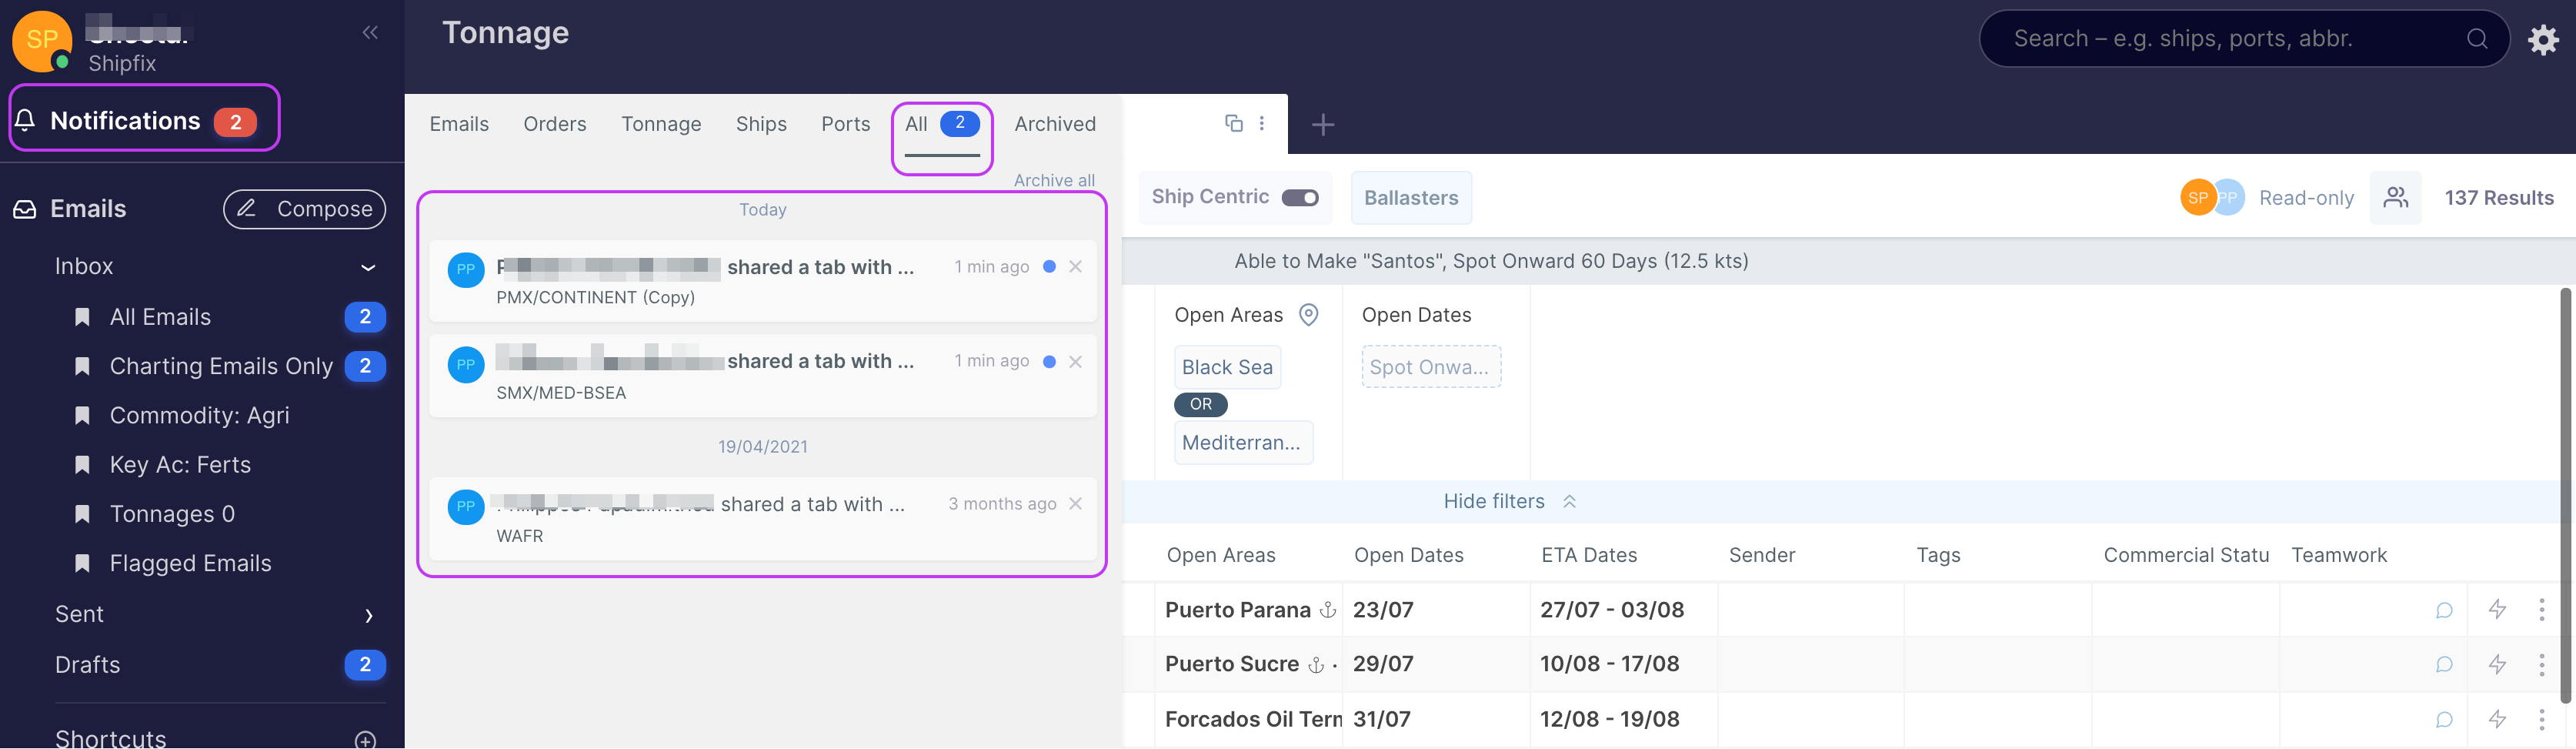Click the duplicate tab icon

tap(1233, 123)
